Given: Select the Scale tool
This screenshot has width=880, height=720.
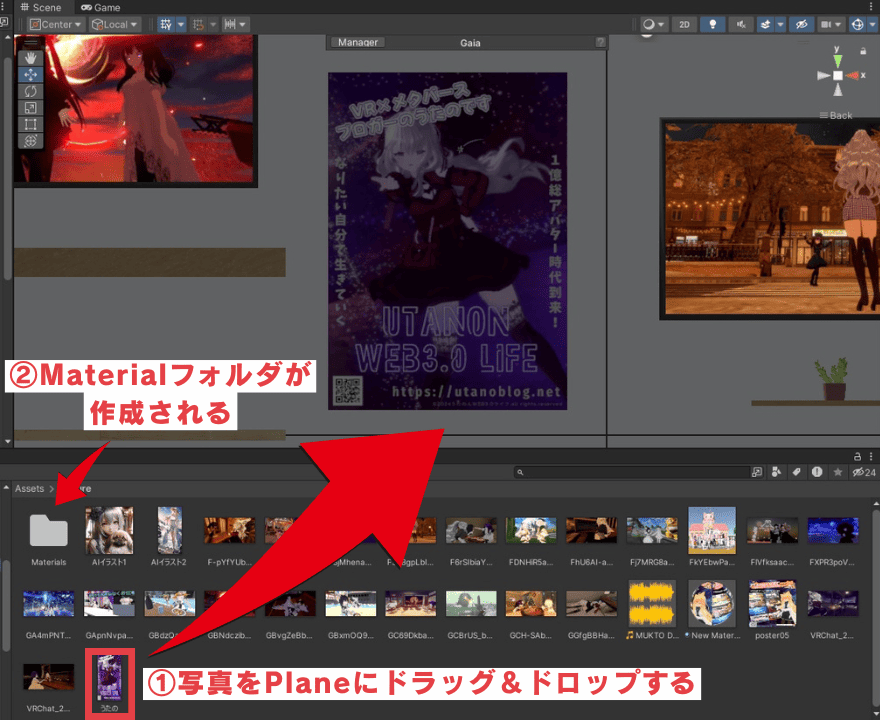Looking at the screenshot, I should 30,108.
